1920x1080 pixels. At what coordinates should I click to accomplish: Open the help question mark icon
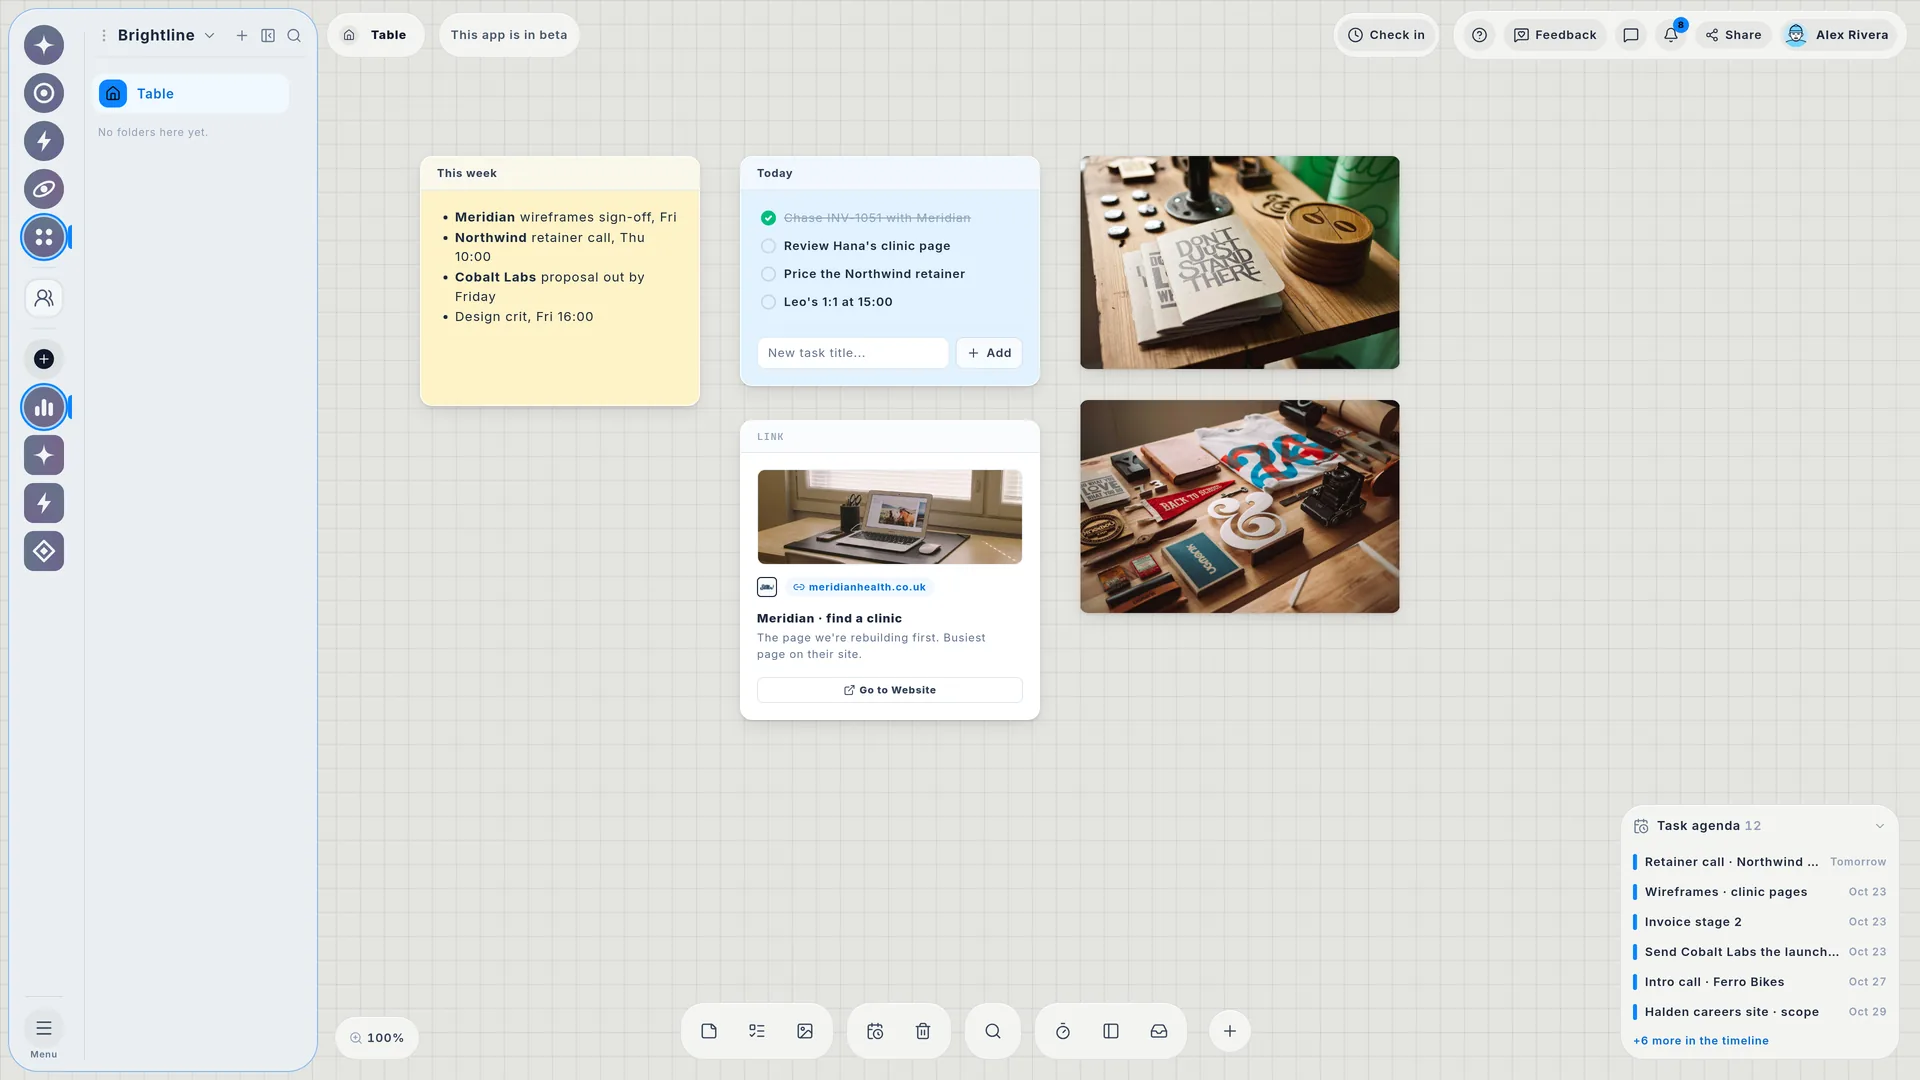point(1480,35)
